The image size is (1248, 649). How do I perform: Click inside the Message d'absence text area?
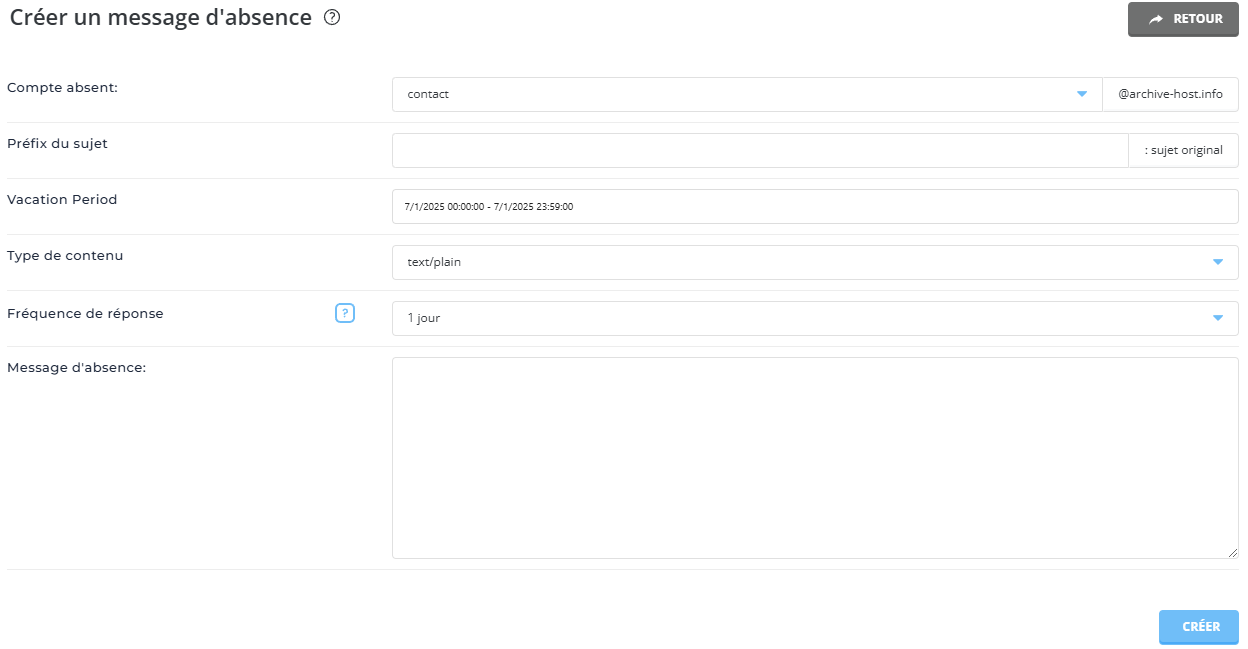pos(814,457)
